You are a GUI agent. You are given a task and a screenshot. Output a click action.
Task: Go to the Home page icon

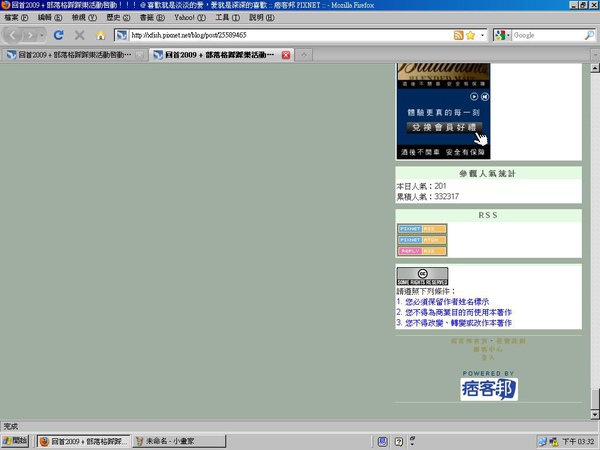point(101,36)
